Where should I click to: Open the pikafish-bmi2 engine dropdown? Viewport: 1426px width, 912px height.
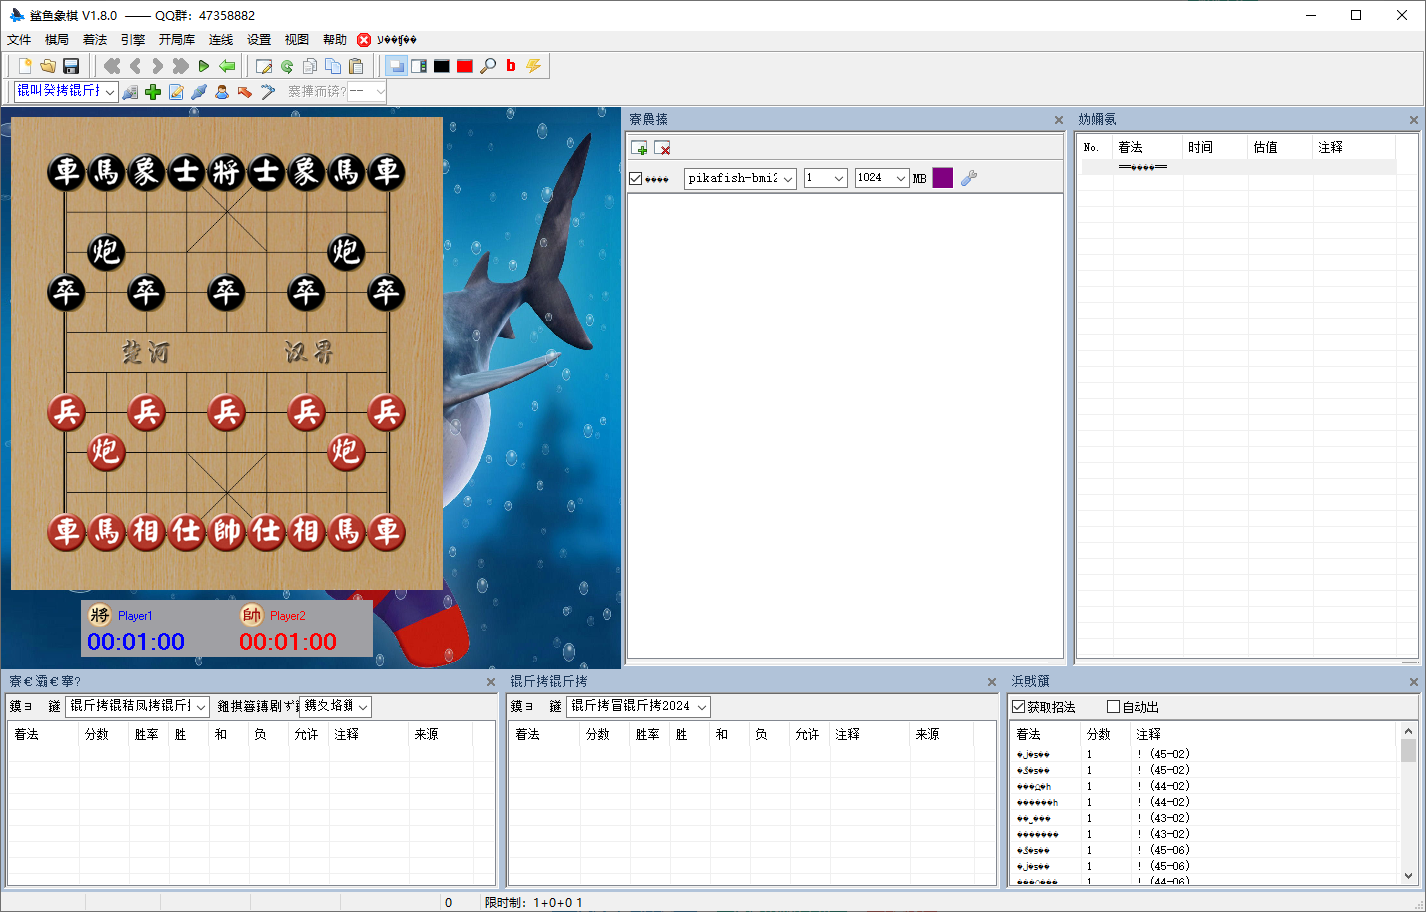pos(788,178)
